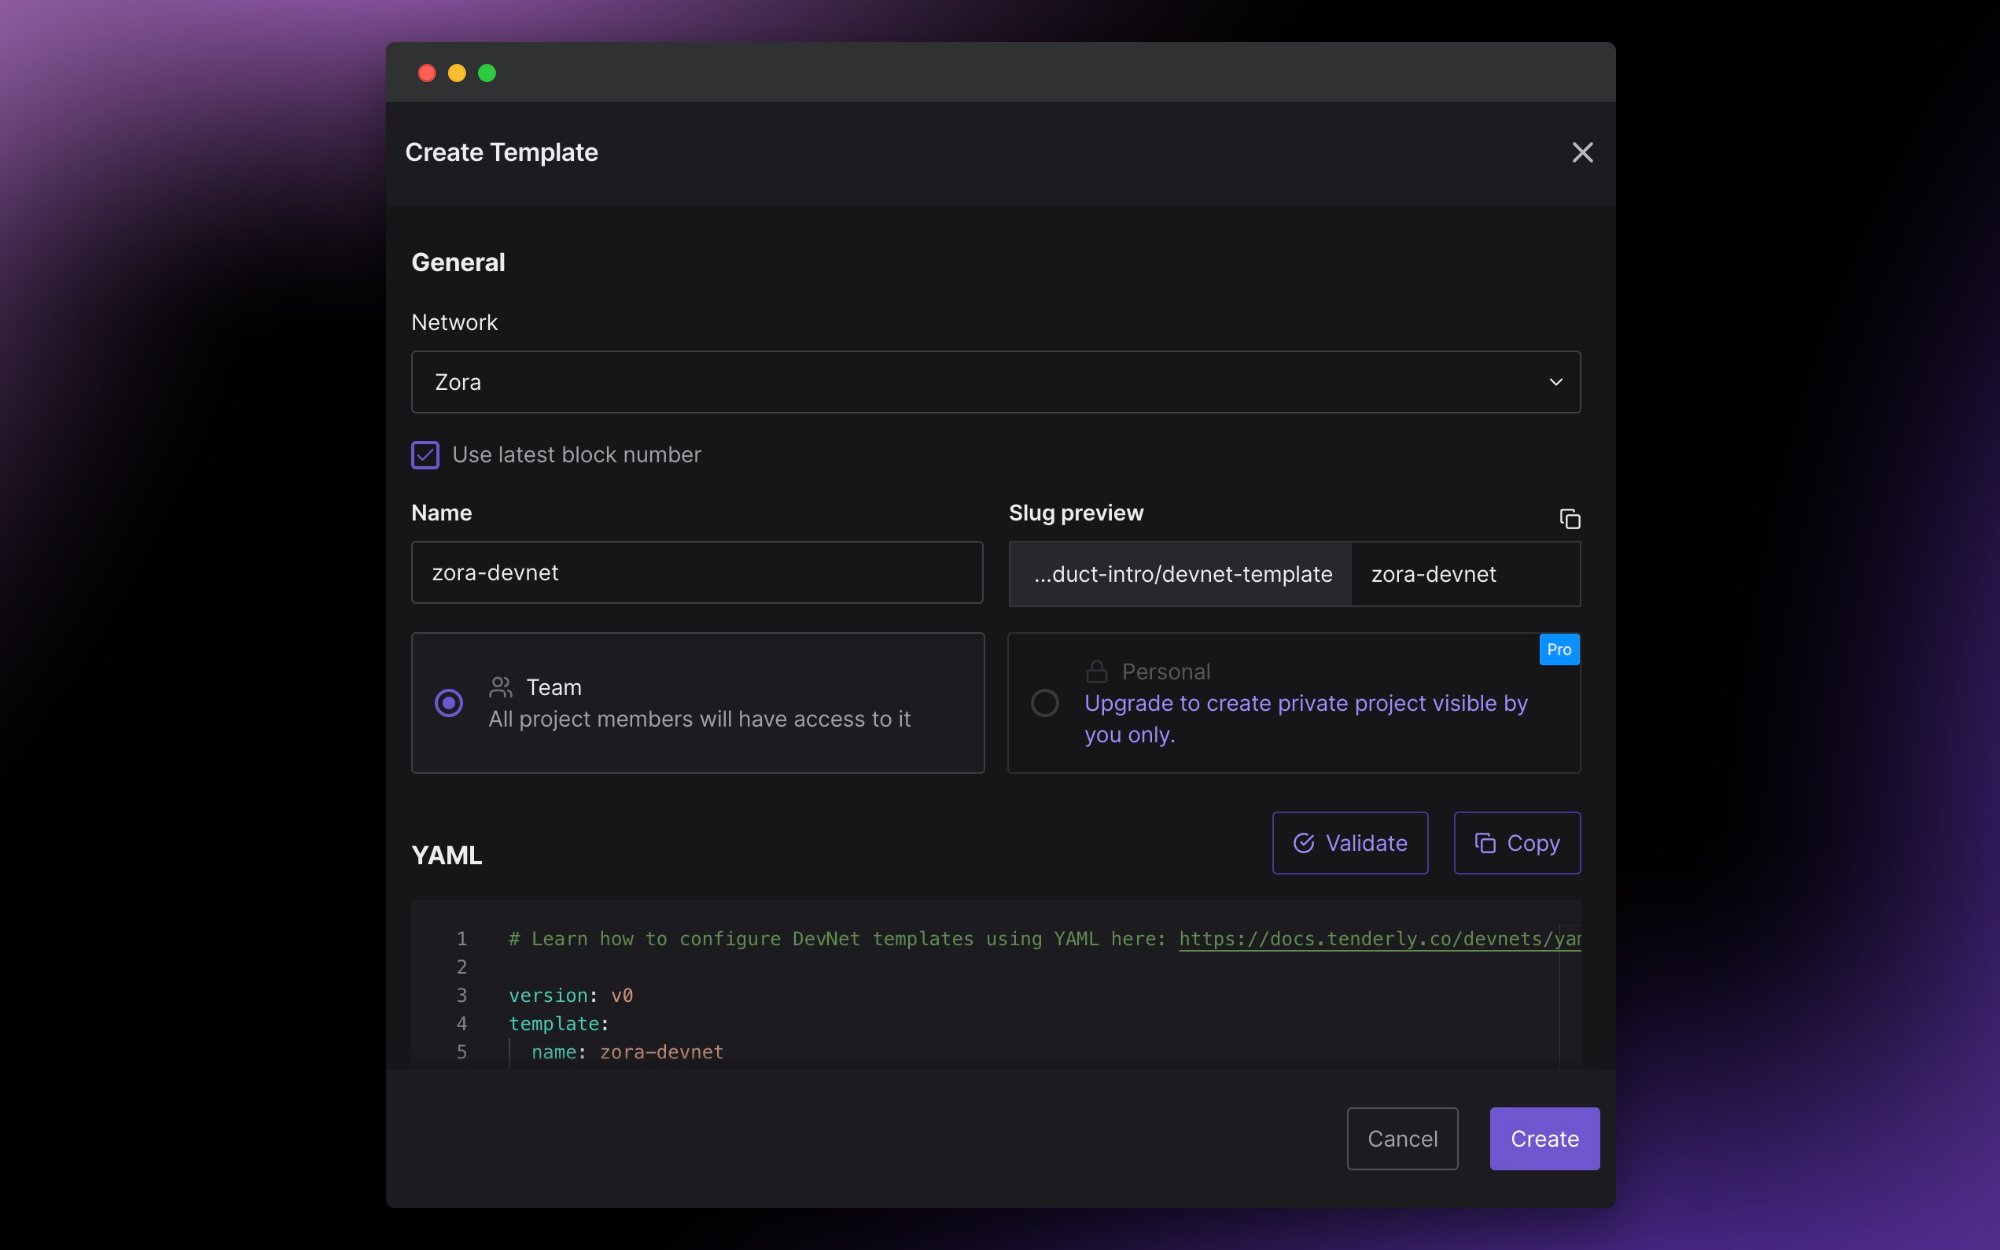Click the Pro badge on the Personal option
The height and width of the screenshot is (1250, 2000).
coord(1558,649)
